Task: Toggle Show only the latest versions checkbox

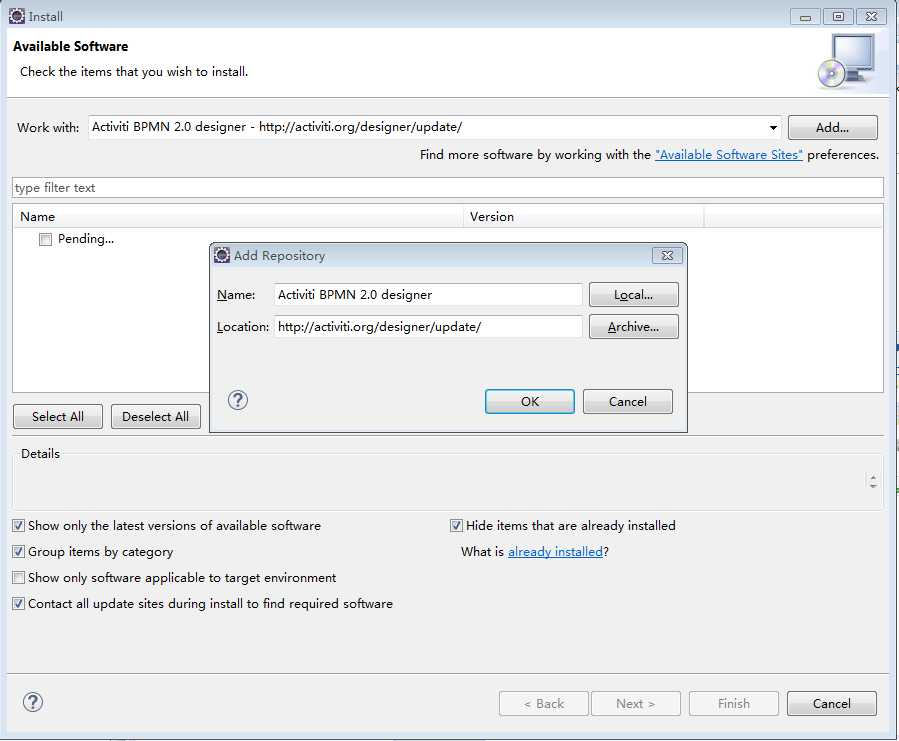Action: [x=19, y=525]
